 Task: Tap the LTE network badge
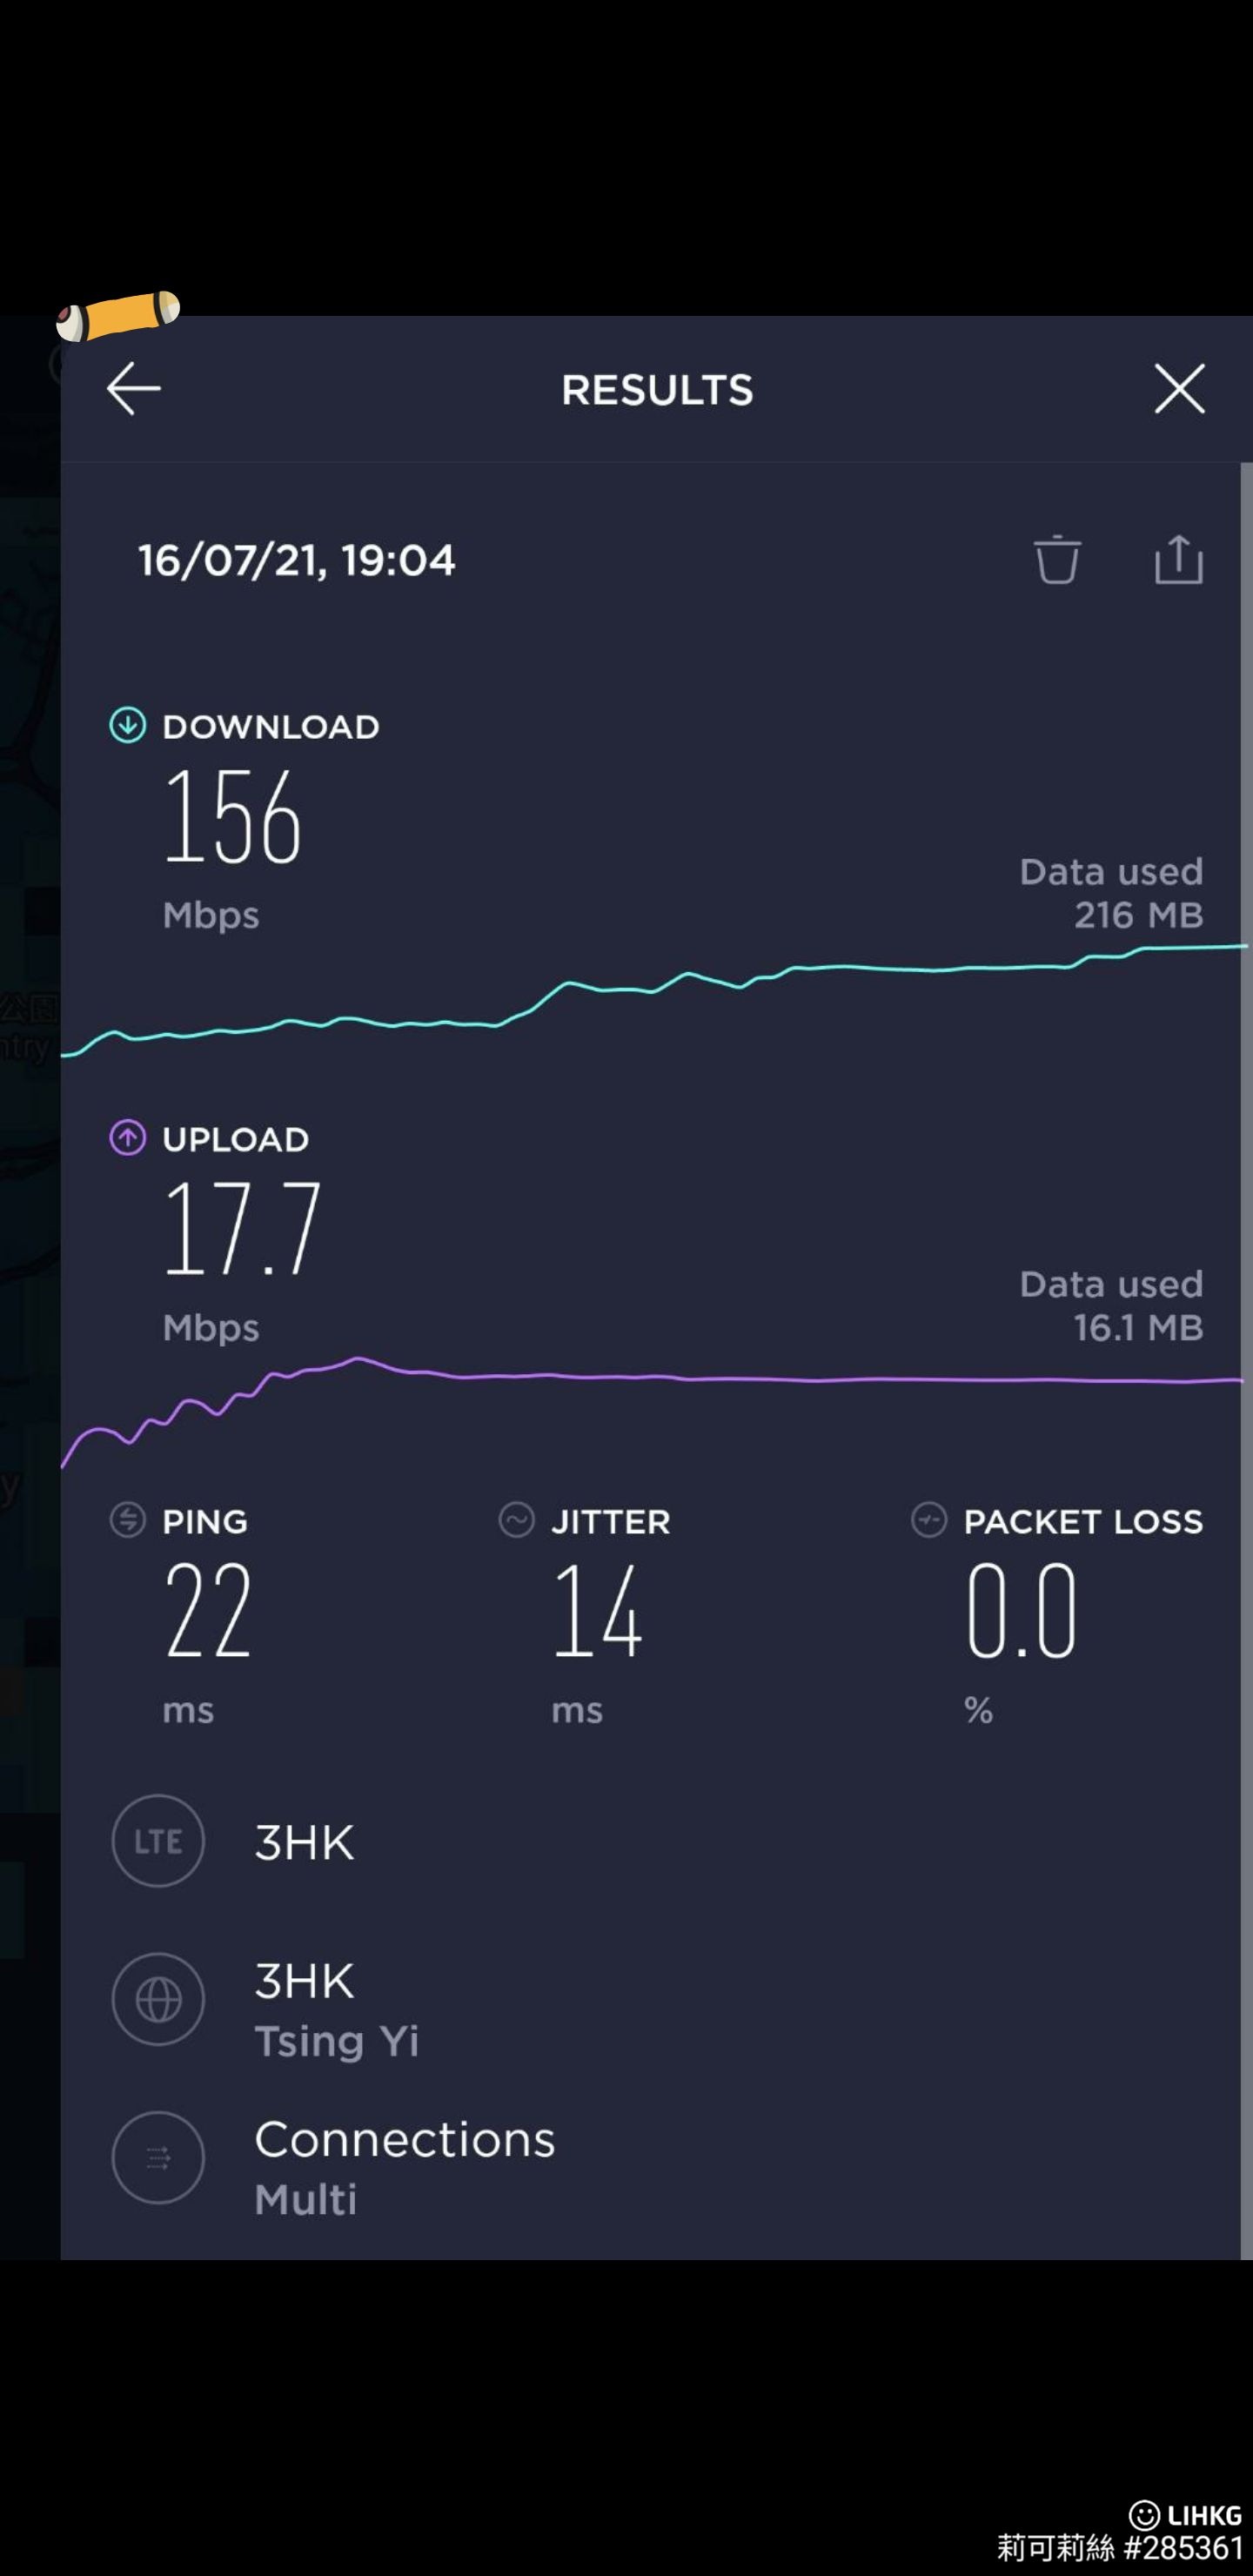(x=158, y=1841)
